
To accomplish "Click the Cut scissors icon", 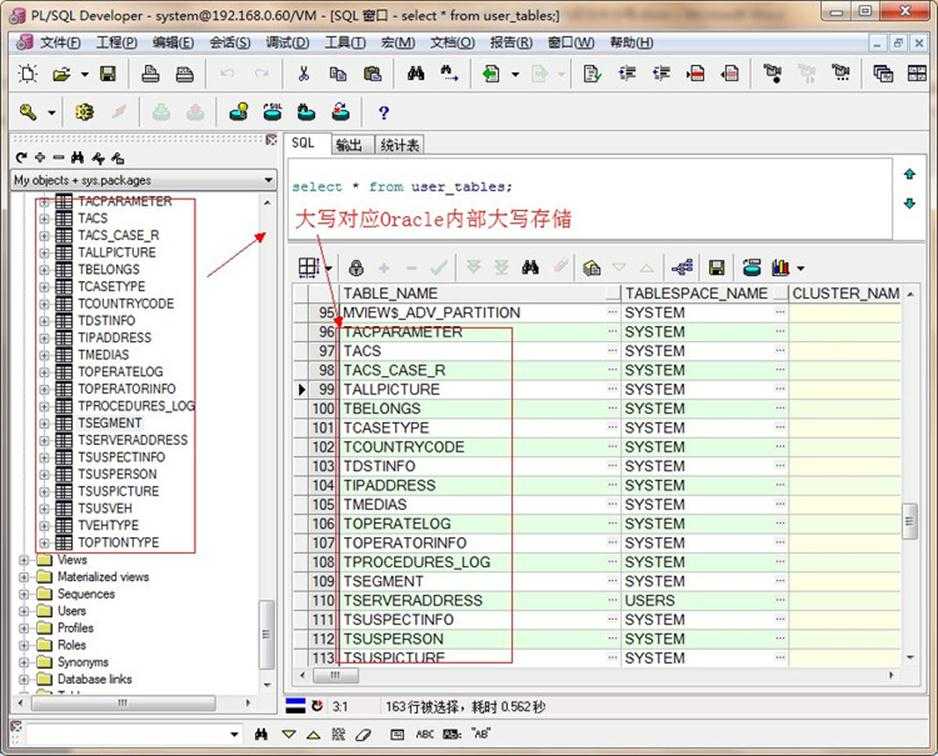I will point(303,74).
